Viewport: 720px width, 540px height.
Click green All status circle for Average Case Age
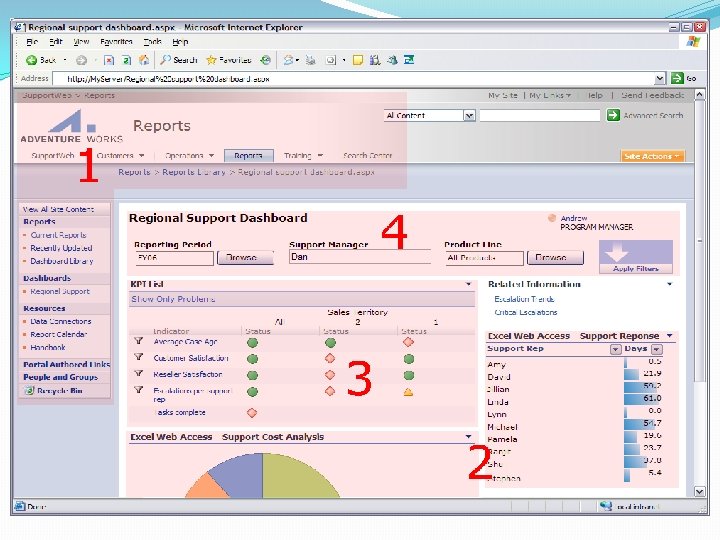pos(253,343)
